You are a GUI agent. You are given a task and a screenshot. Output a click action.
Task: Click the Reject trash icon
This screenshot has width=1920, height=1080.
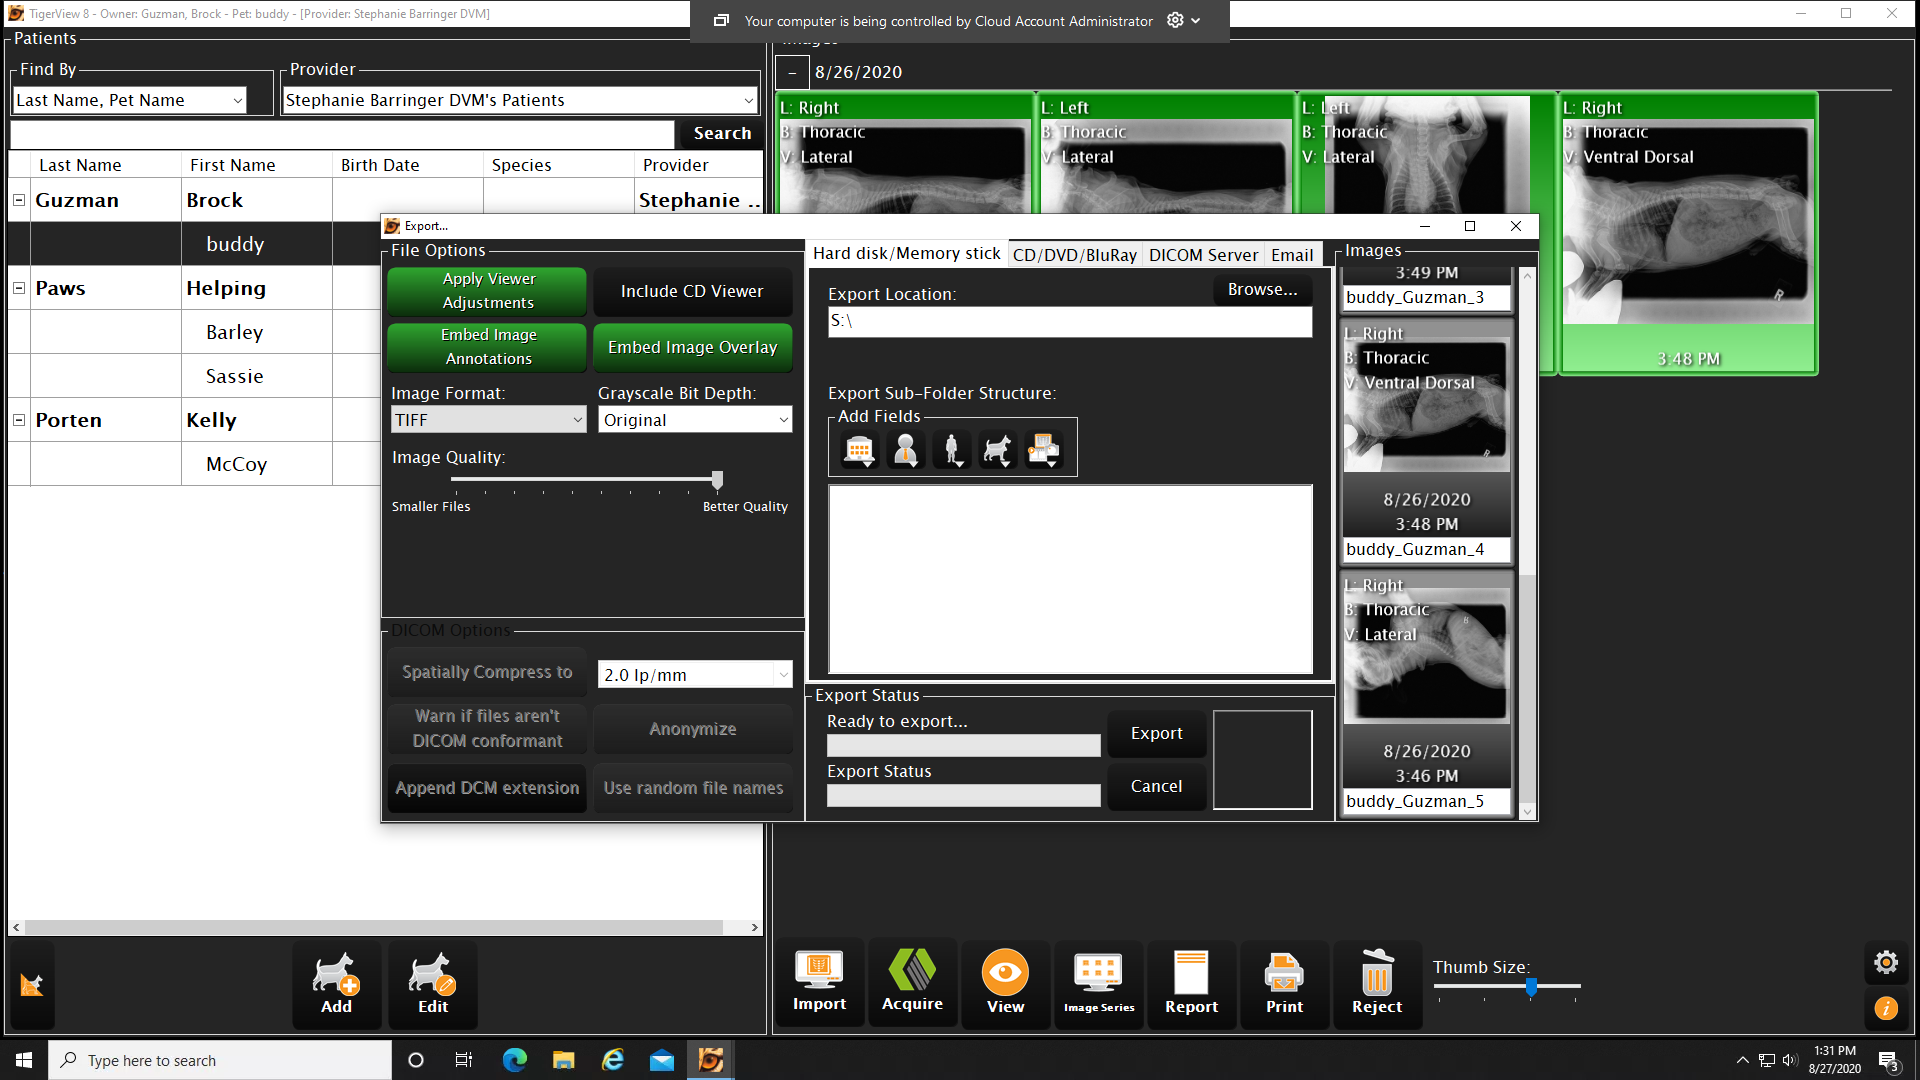[x=1377, y=983]
